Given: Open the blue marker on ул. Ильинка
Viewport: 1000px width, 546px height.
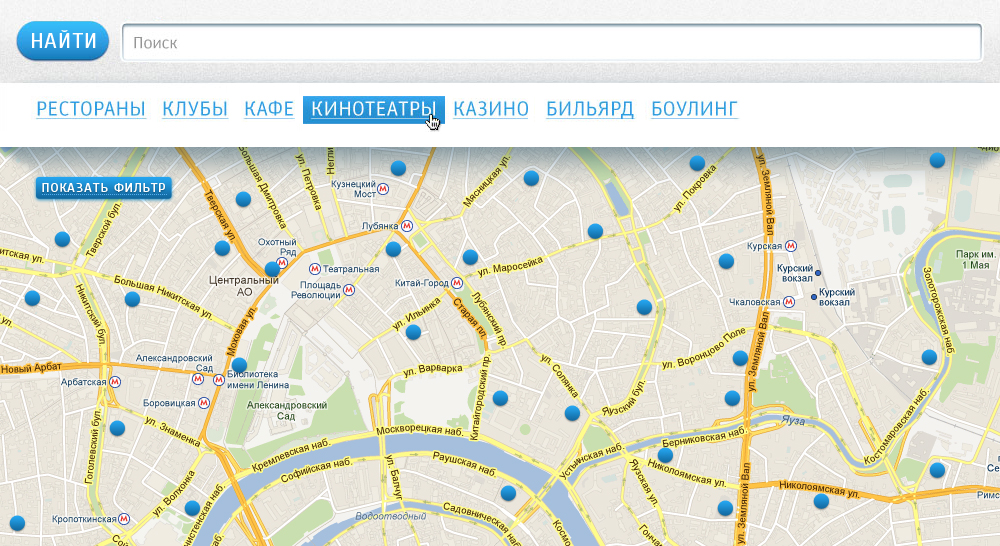Looking at the screenshot, I should pos(413,332).
